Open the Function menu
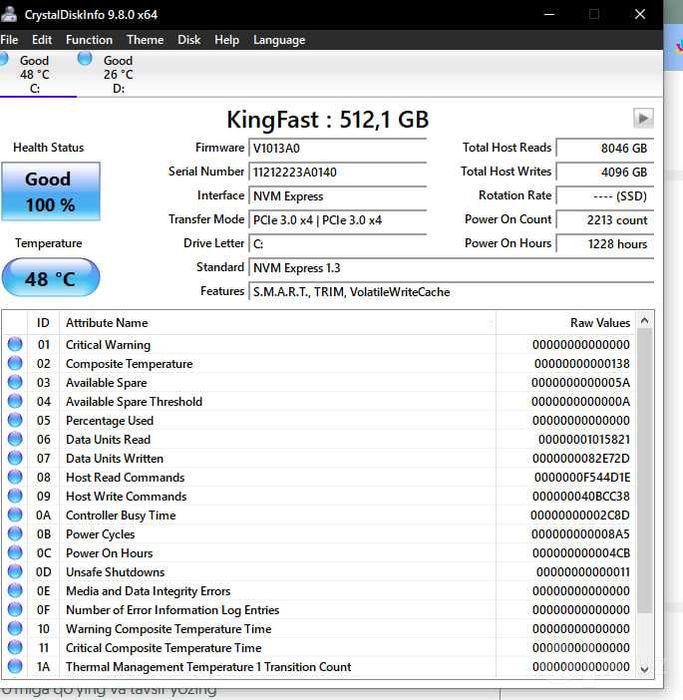This screenshot has height=700, width=683. coord(89,40)
